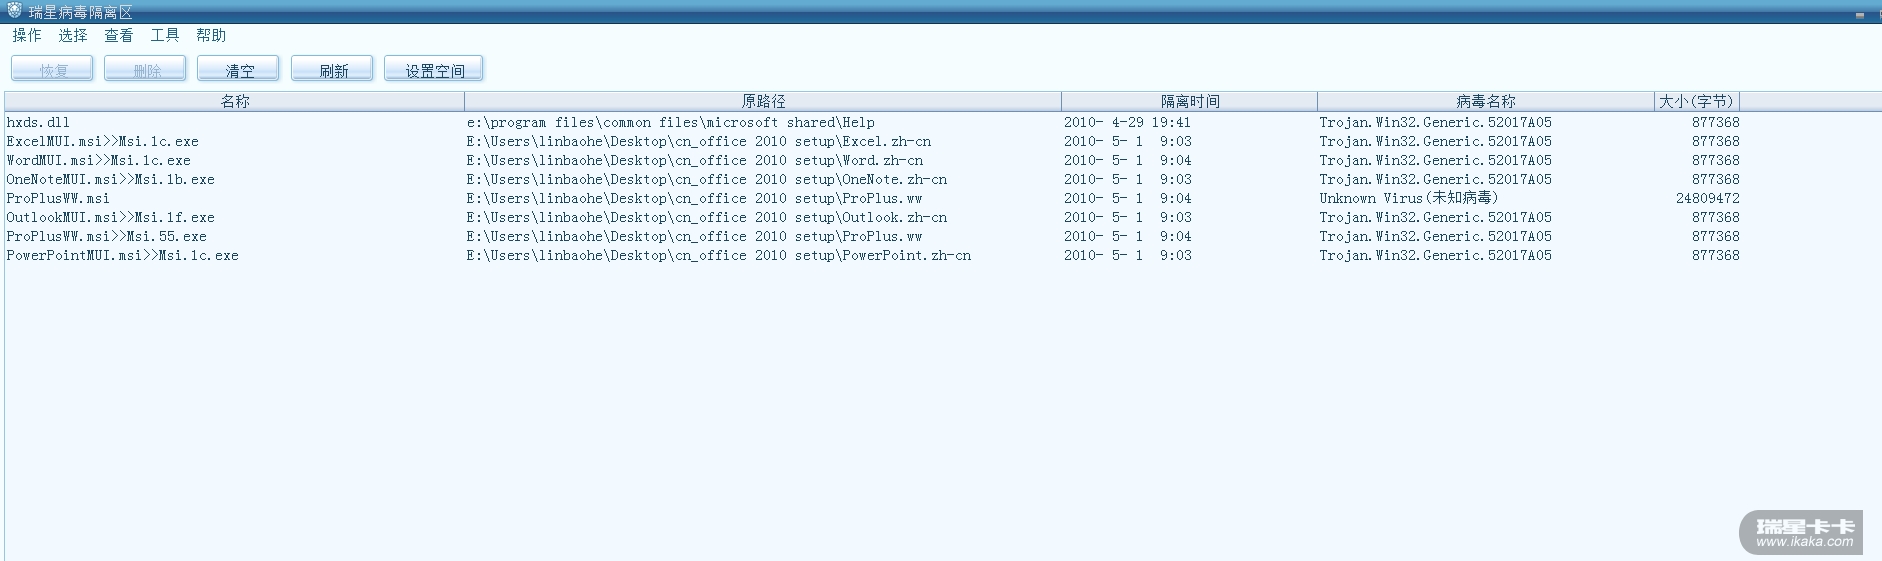The height and width of the screenshot is (561, 1882).
Task: Click the path ending in setup\Word.zh-cn
Action: coord(695,160)
